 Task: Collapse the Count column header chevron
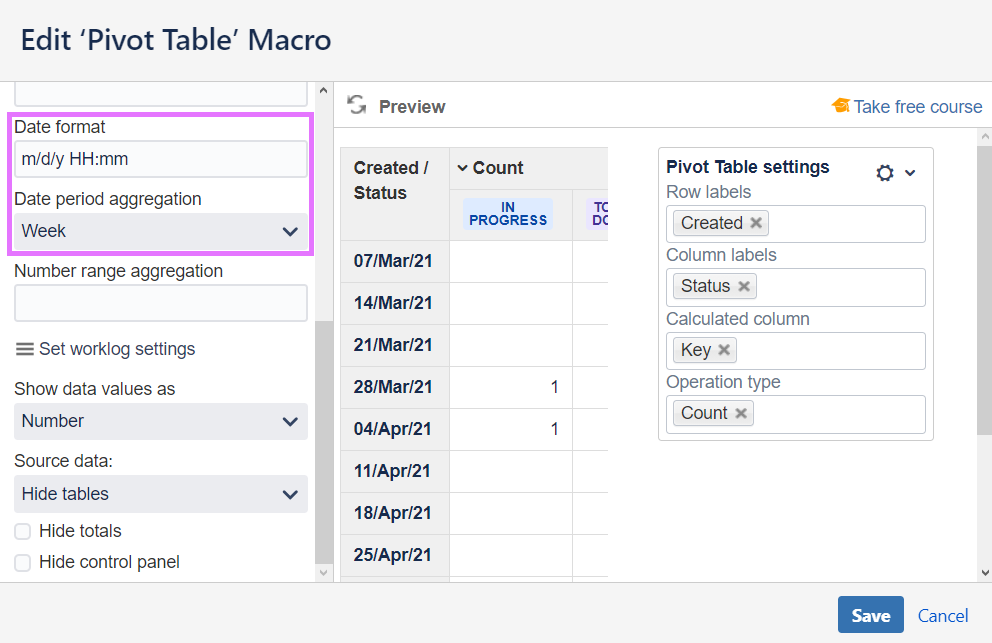tap(462, 168)
